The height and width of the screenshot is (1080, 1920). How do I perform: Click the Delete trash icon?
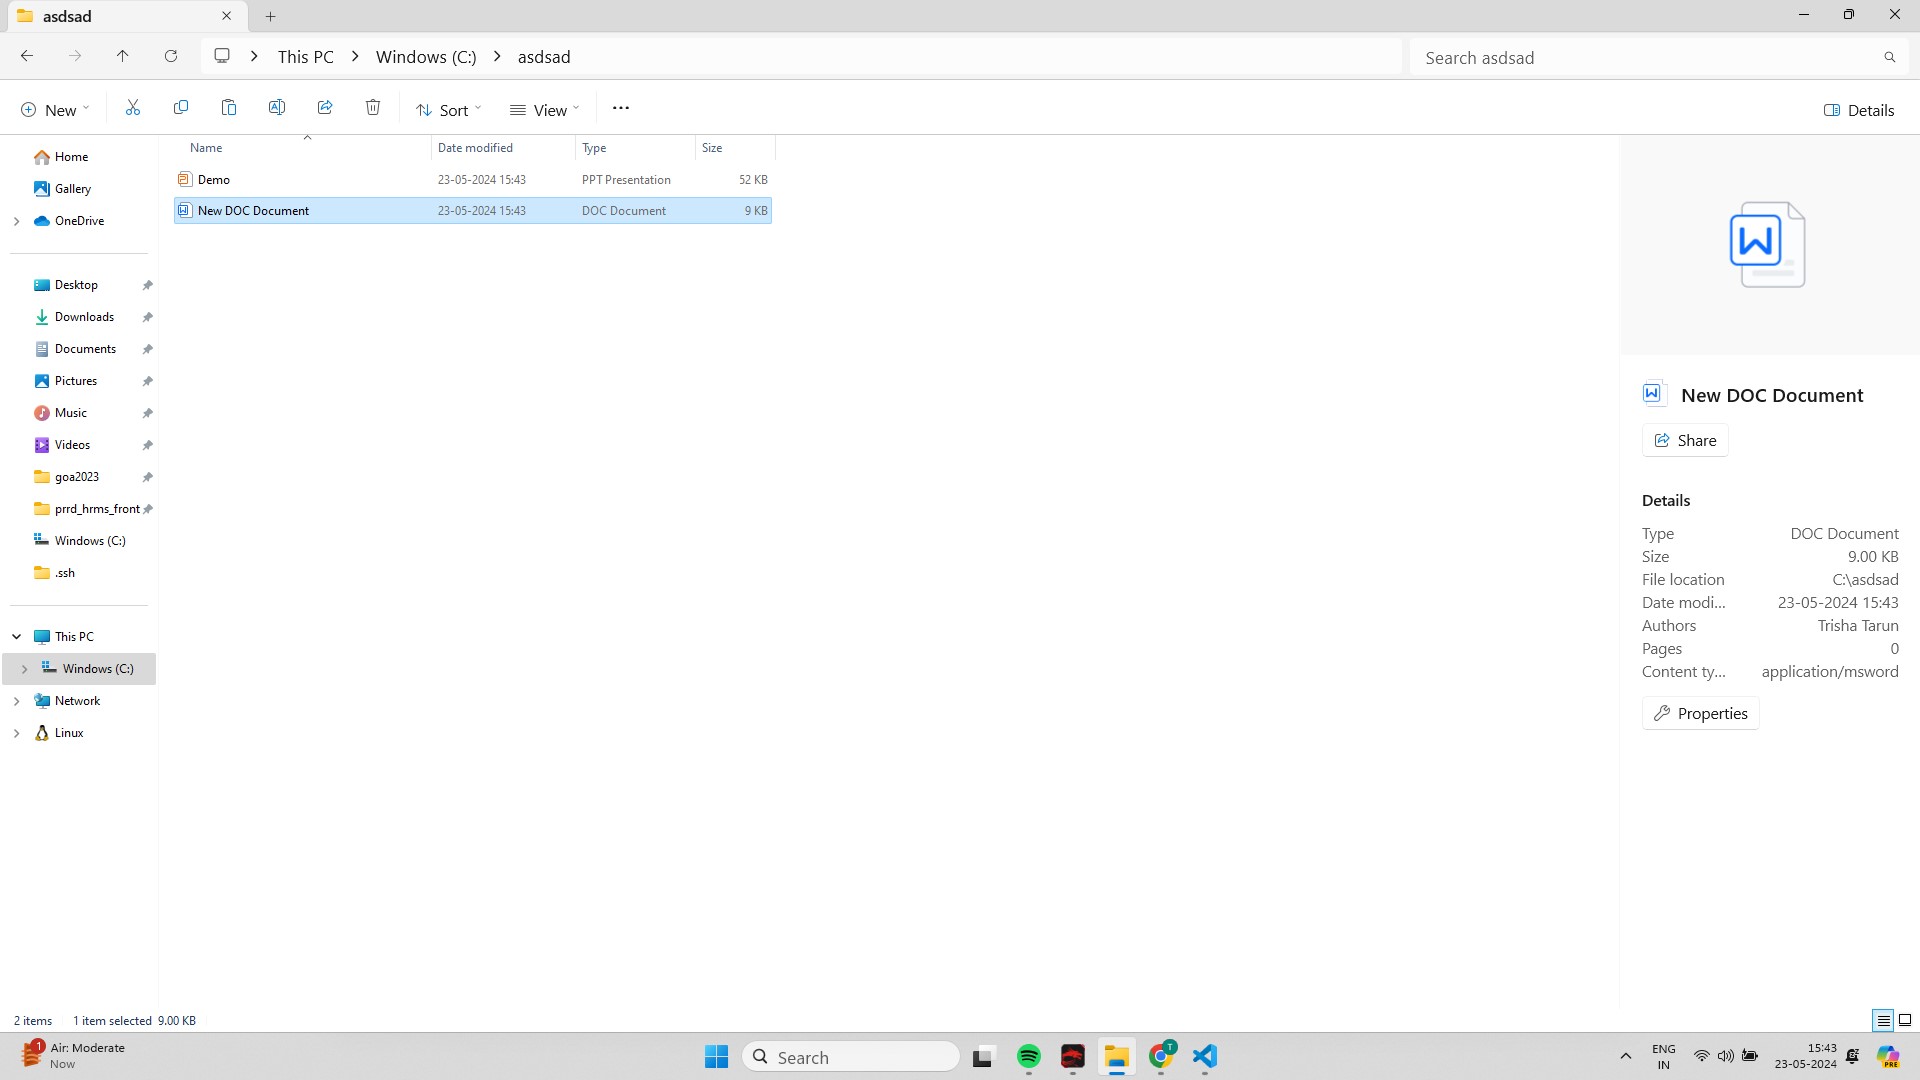373,108
